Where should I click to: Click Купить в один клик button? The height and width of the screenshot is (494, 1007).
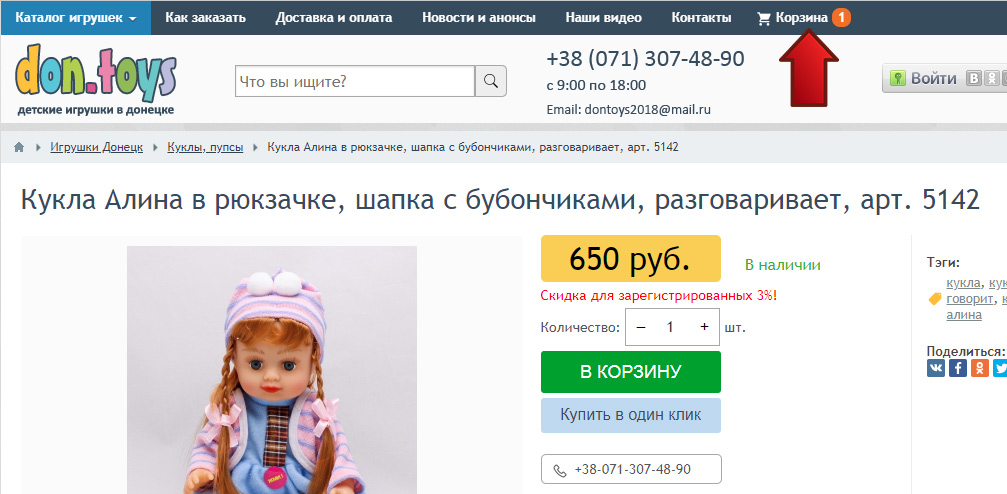pos(631,415)
